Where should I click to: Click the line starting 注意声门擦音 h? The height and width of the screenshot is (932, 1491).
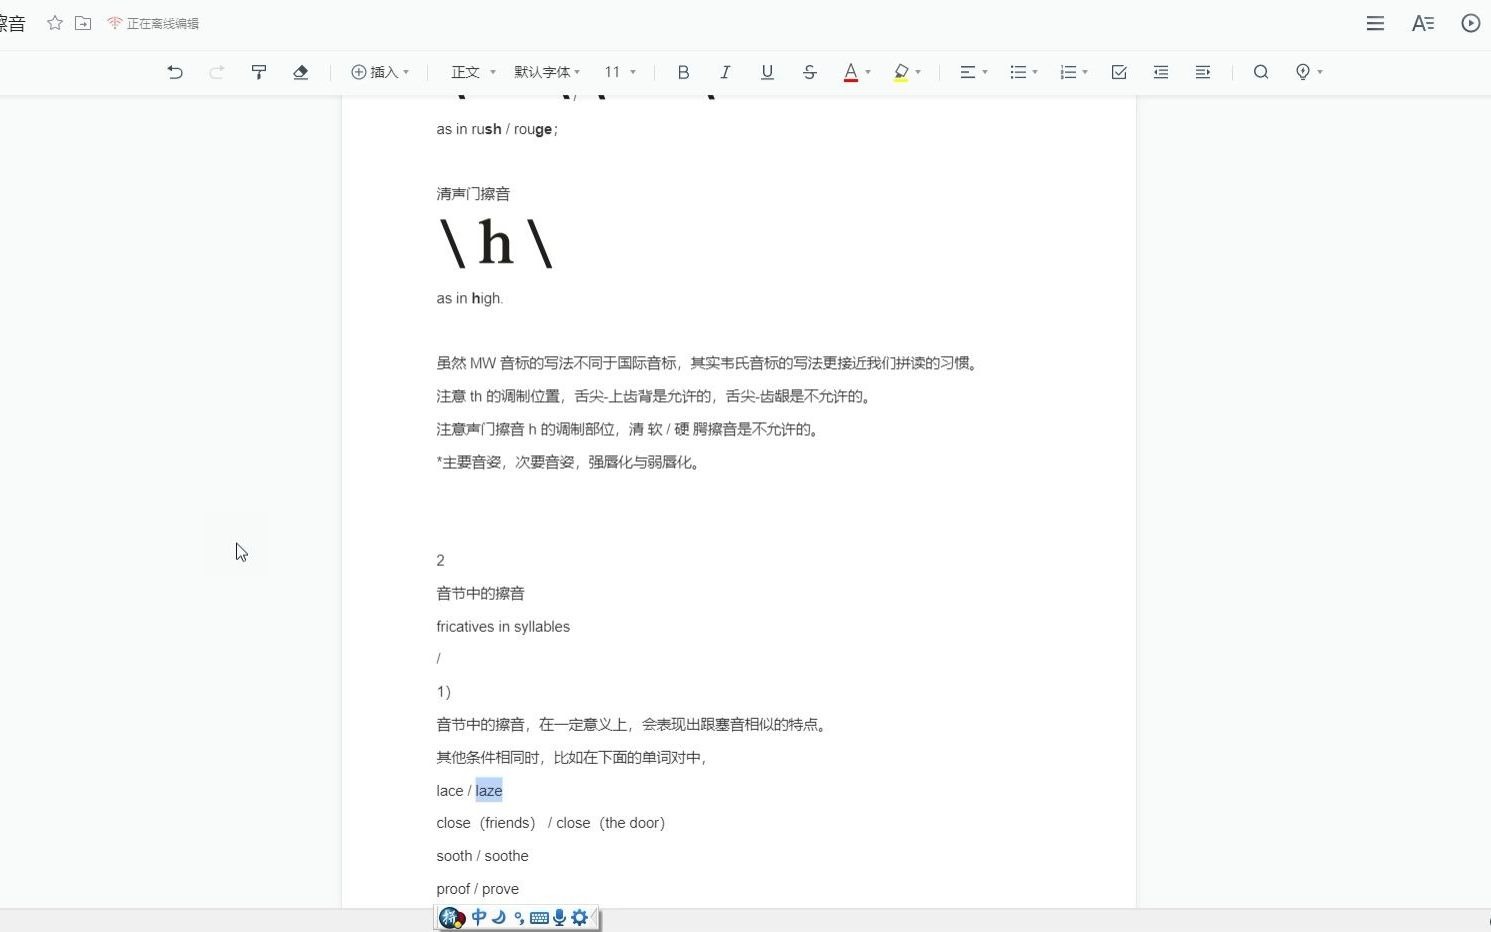(629, 429)
